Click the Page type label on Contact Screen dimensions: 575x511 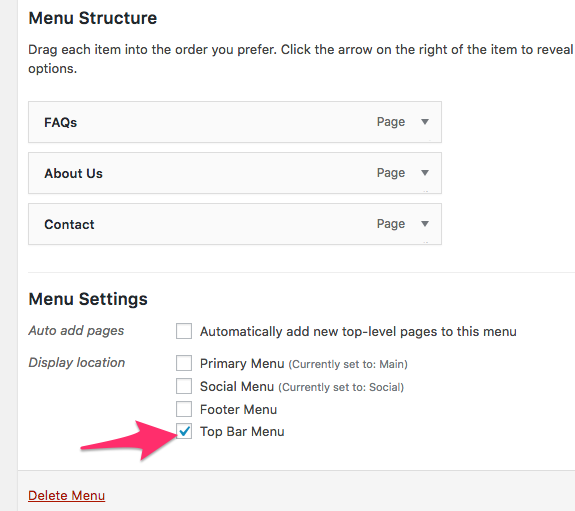(391, 224)
